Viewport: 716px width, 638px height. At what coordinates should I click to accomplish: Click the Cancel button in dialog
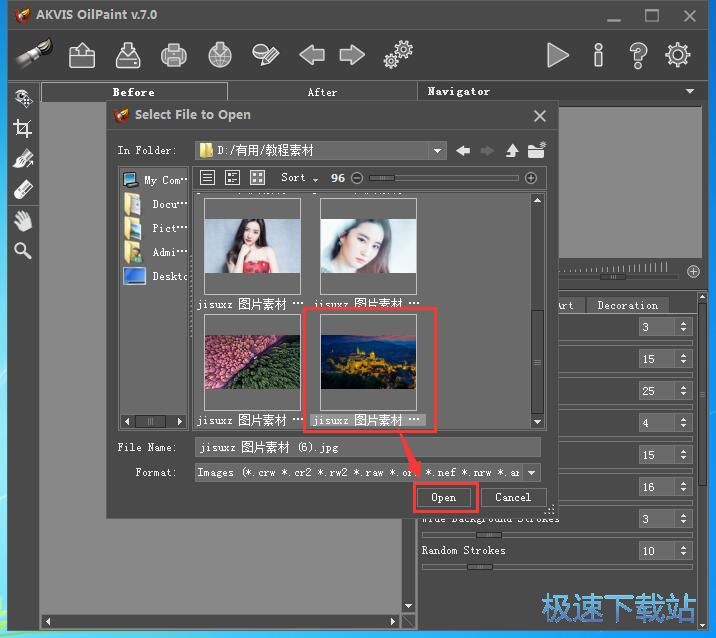click(513, 497)
